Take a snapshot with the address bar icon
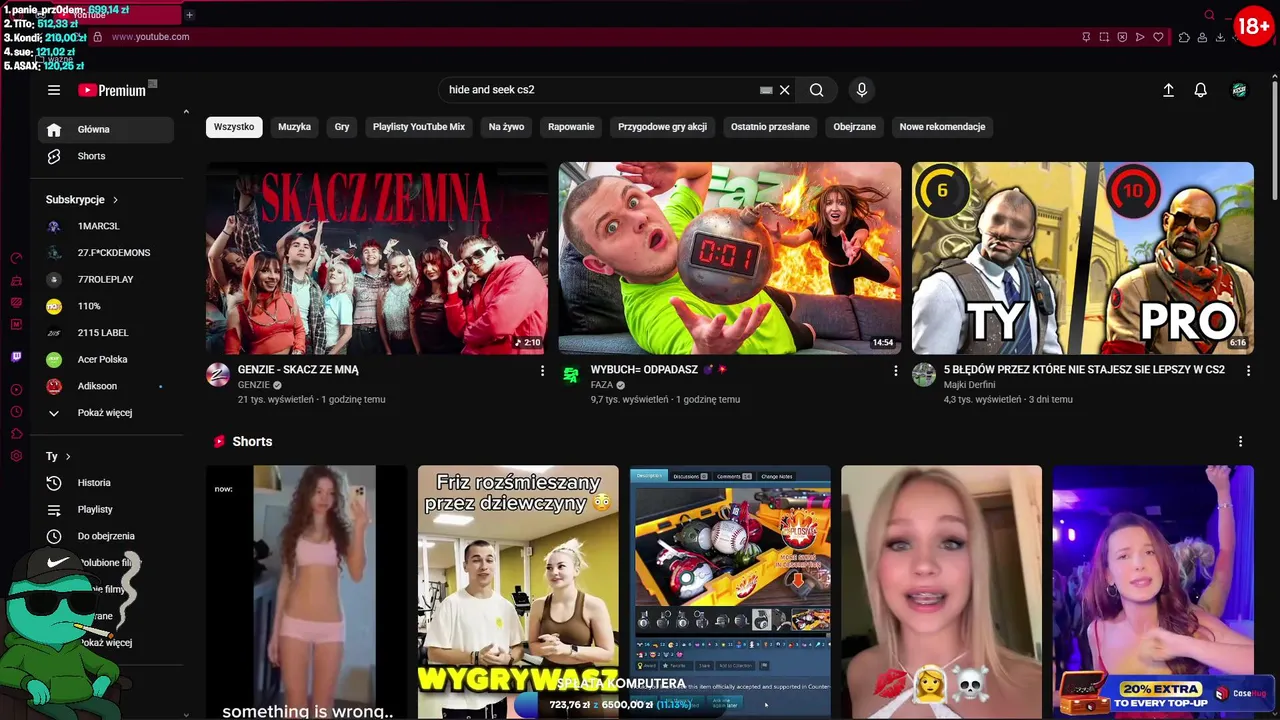The height and width of the screenshot is (720, 1280). click(1104, 37)
